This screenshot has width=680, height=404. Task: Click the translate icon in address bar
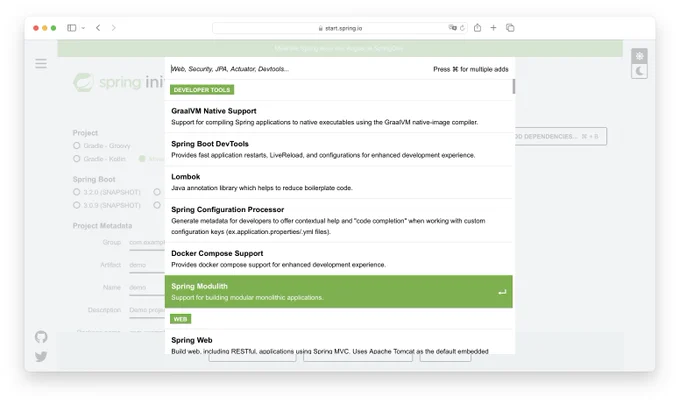[x=452, y=28]
